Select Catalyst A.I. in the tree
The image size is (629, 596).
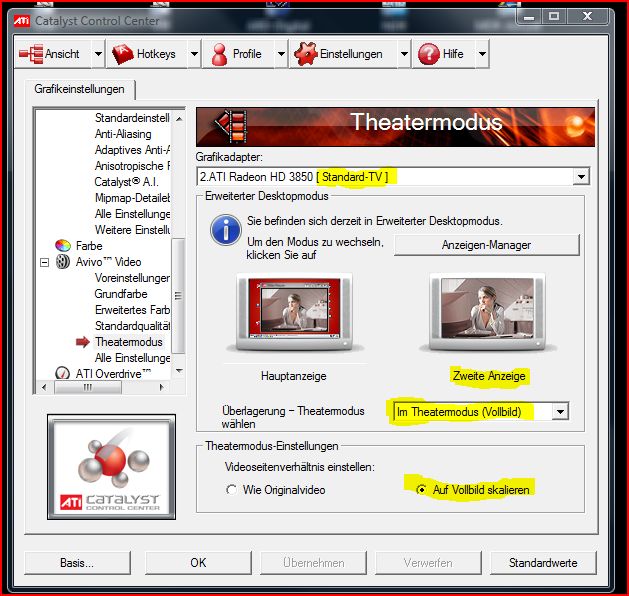pyautogui.click(x=126, y=182)
